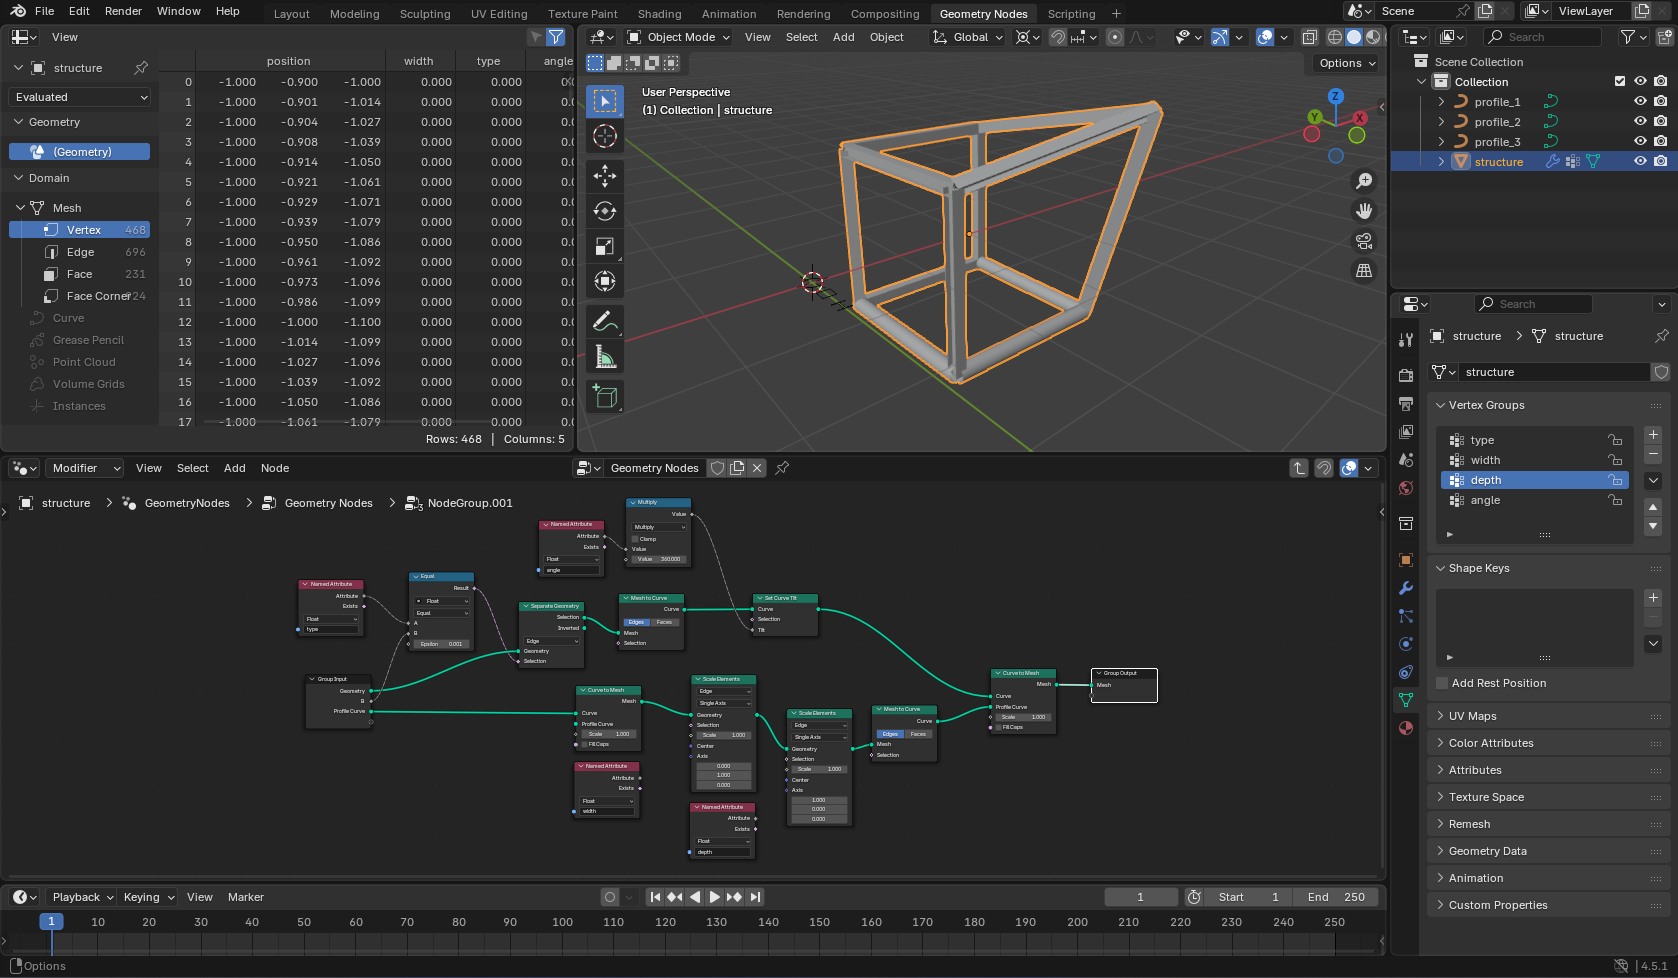Click the outliner Search field
Image resolution: width=1678 pixels, height=978 pixels.
pos(1542,37)
